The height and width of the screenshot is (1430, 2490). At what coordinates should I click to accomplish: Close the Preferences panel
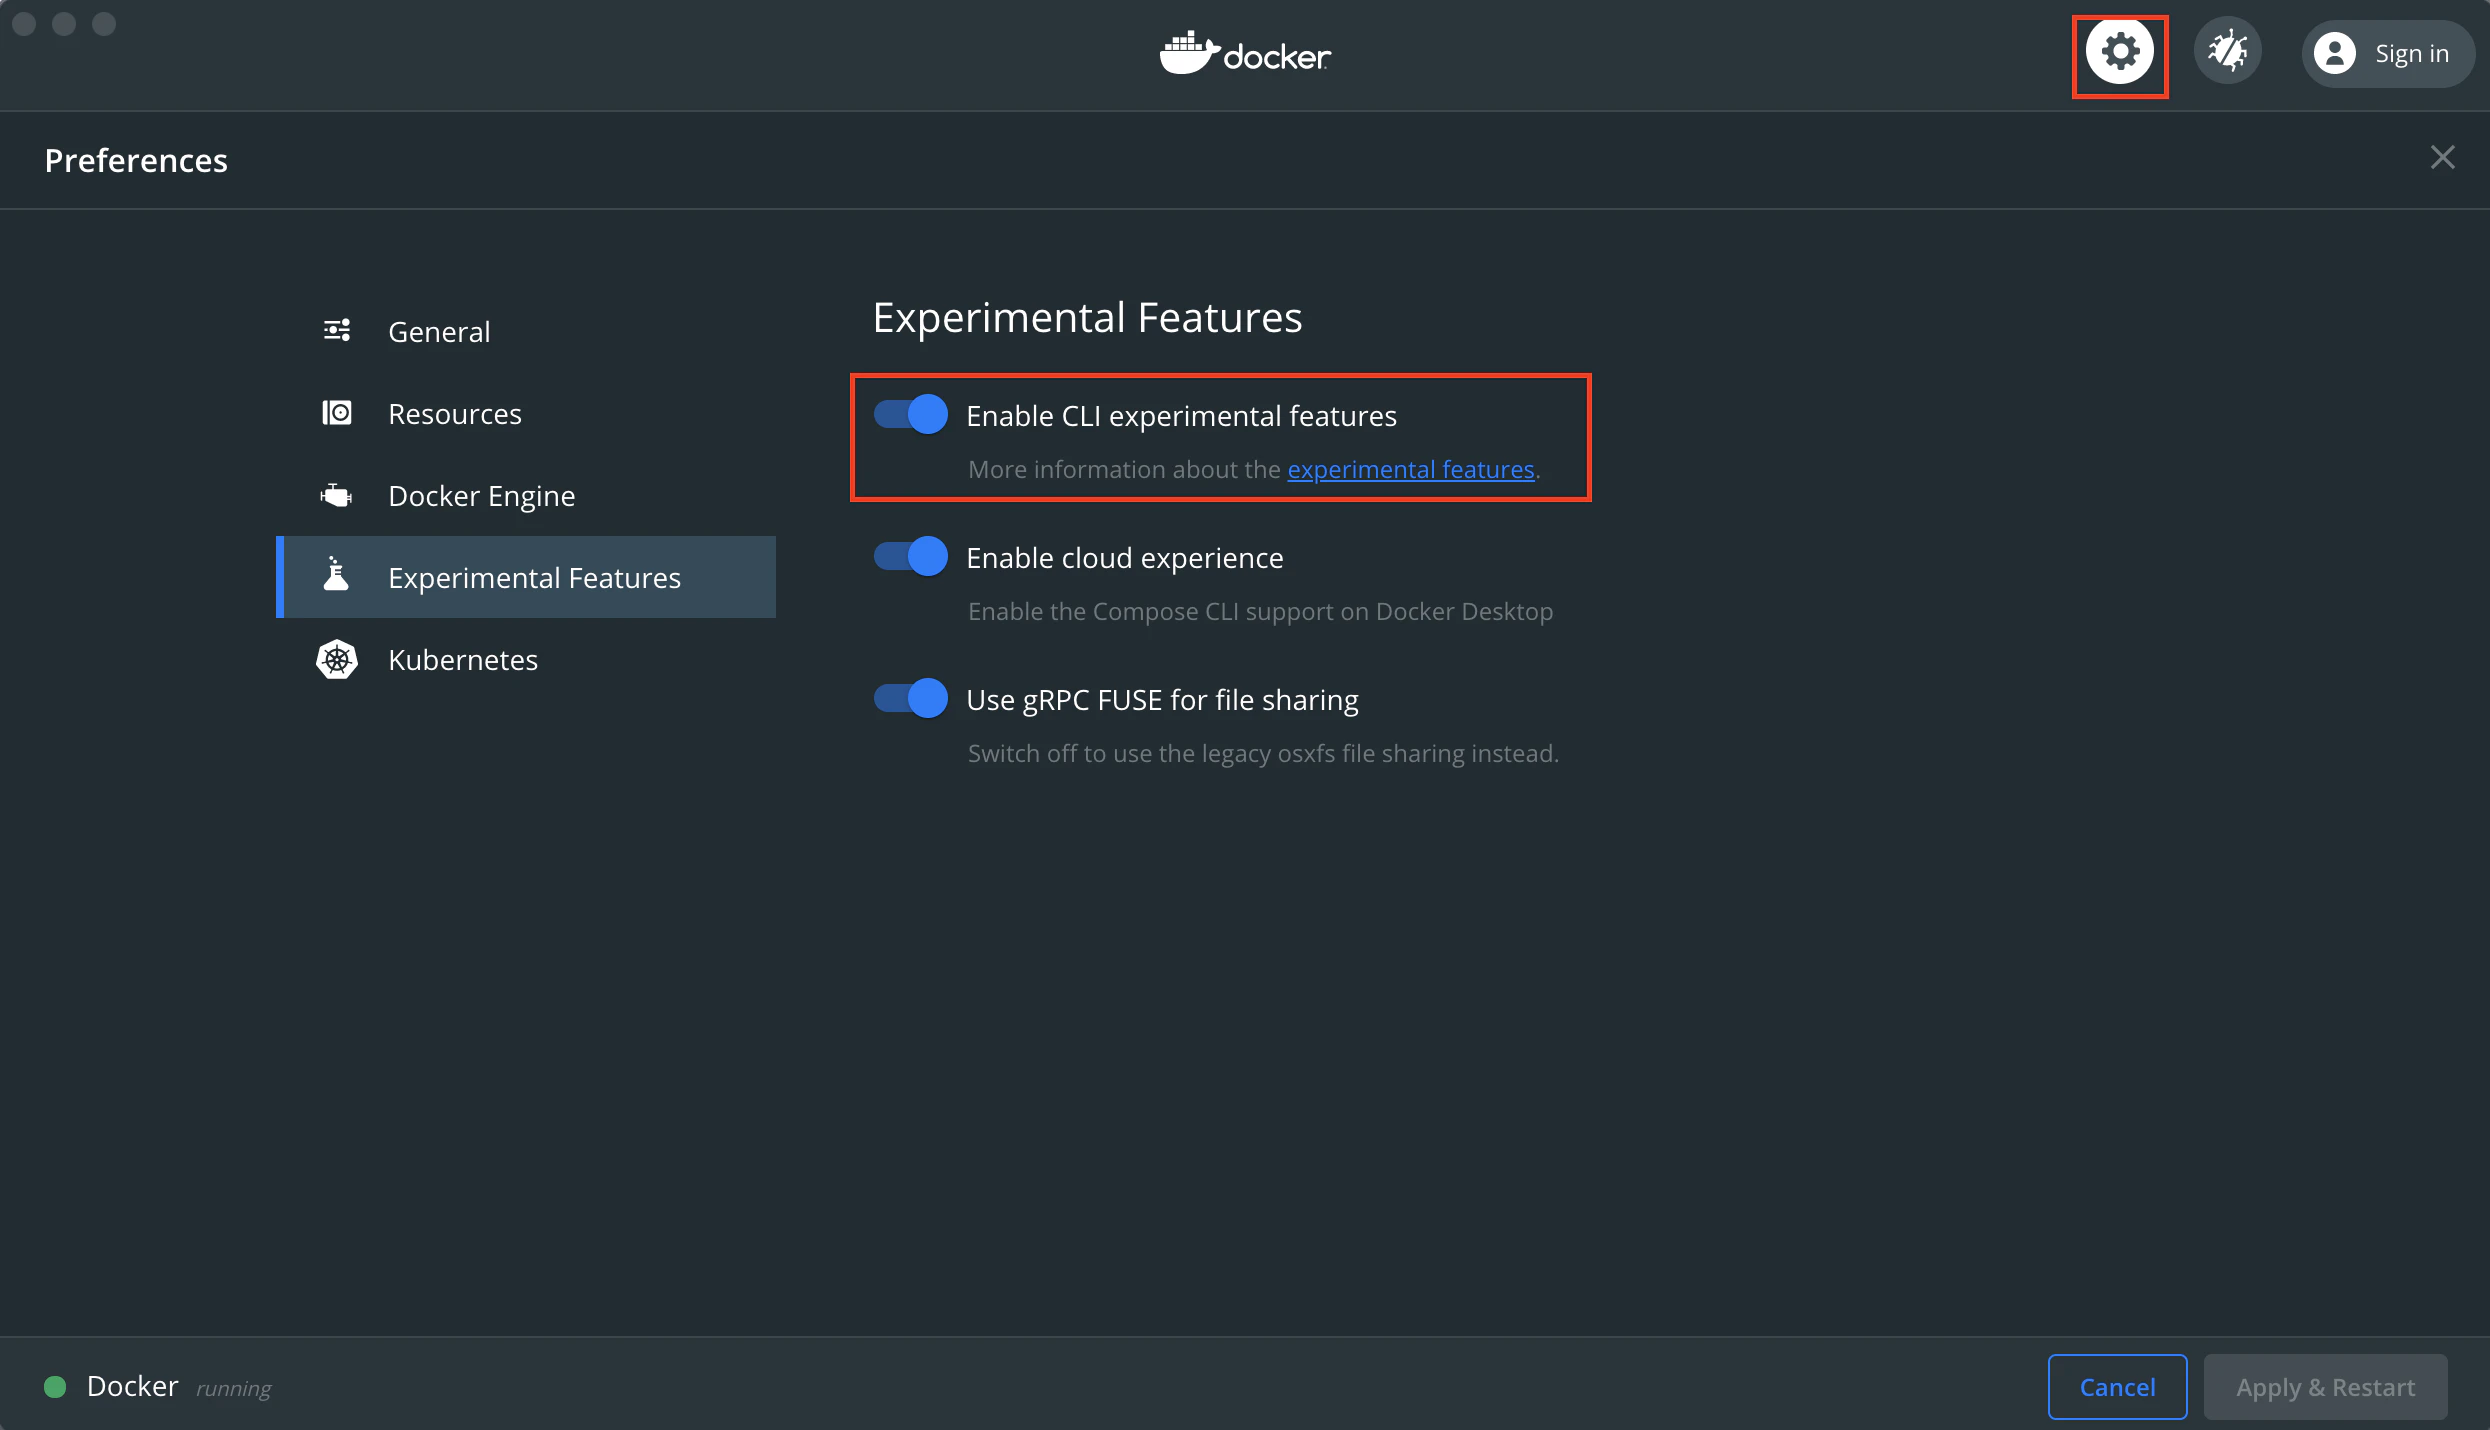click(2442, 158)
